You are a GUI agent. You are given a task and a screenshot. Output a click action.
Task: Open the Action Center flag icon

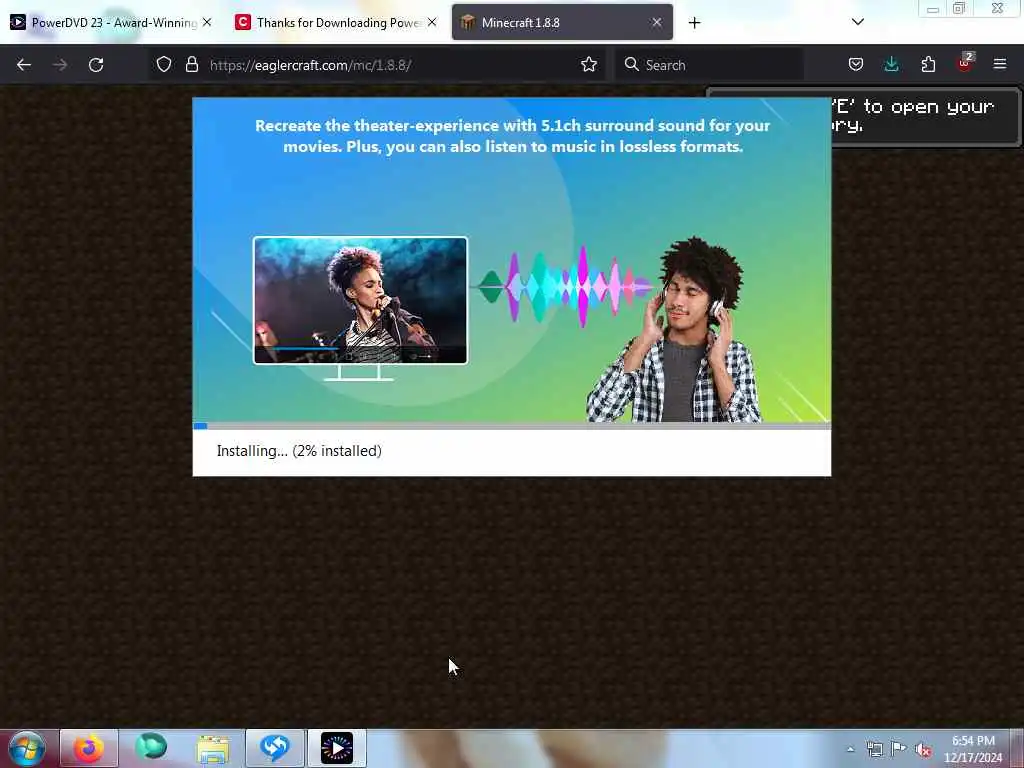[x=899, y=748]
